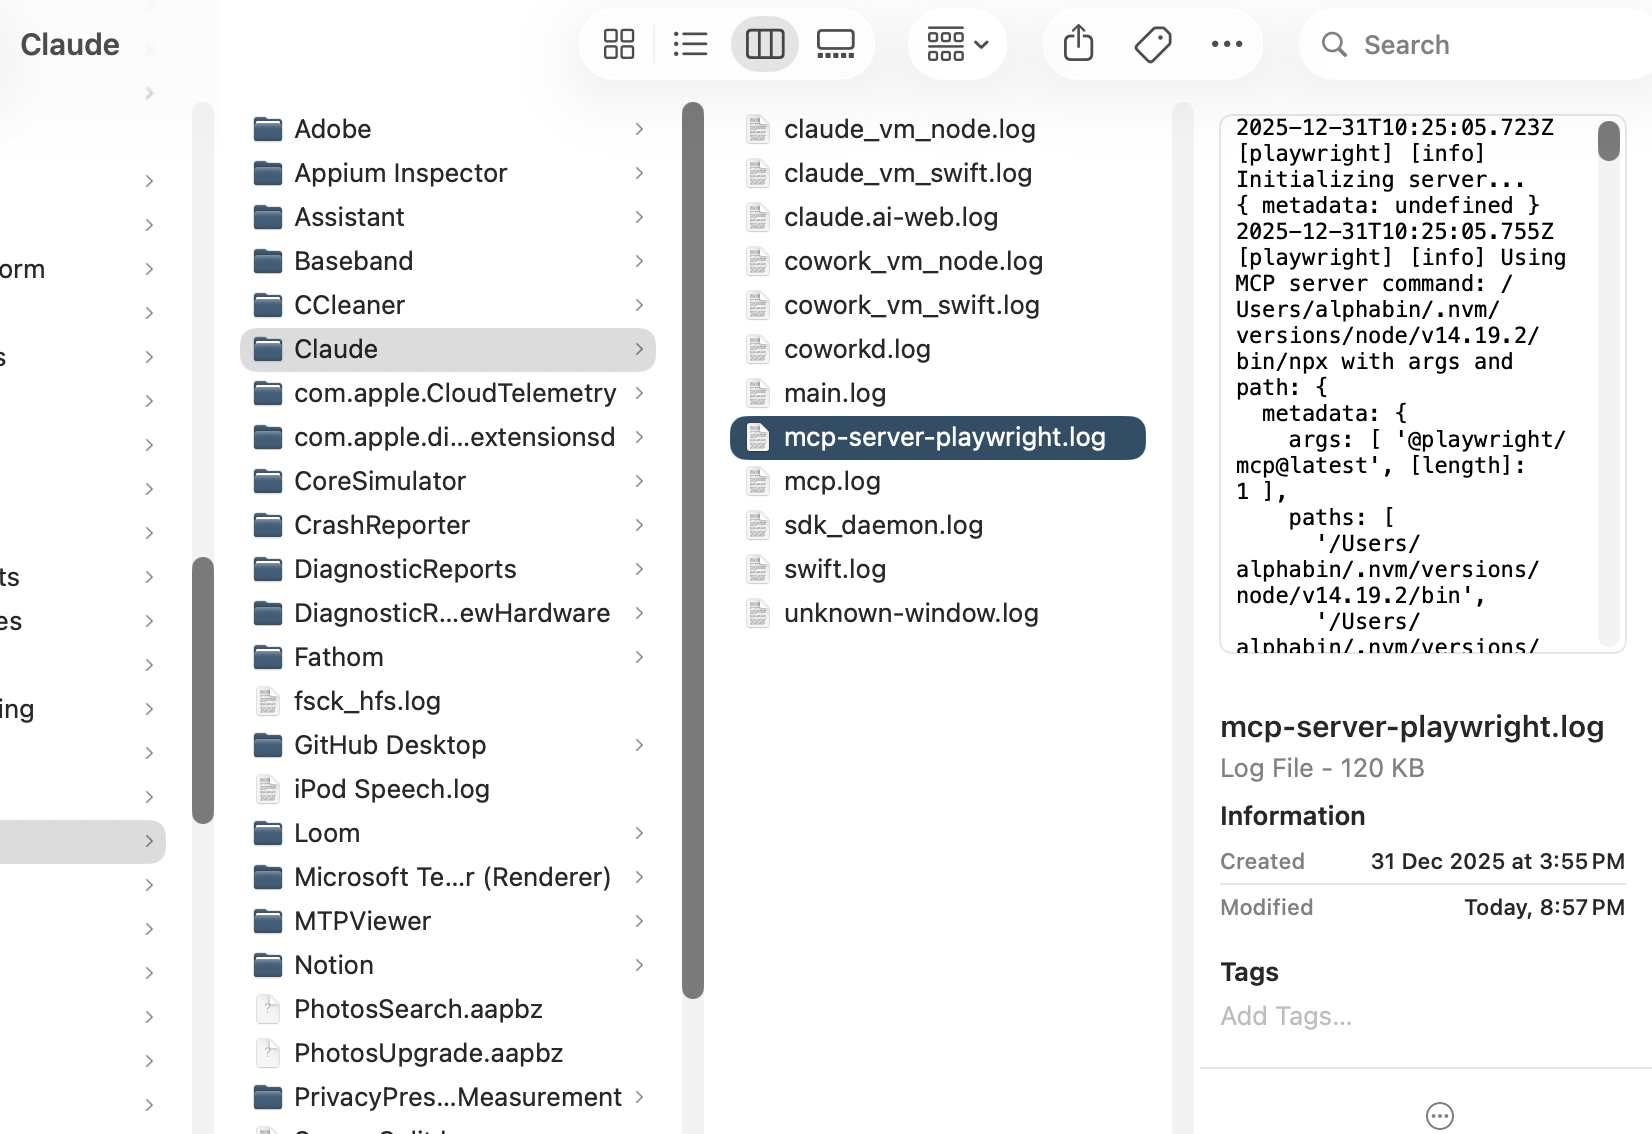Open the more actions ellipsis menu
The image size is (1652, 1134).
point(1226,44)
